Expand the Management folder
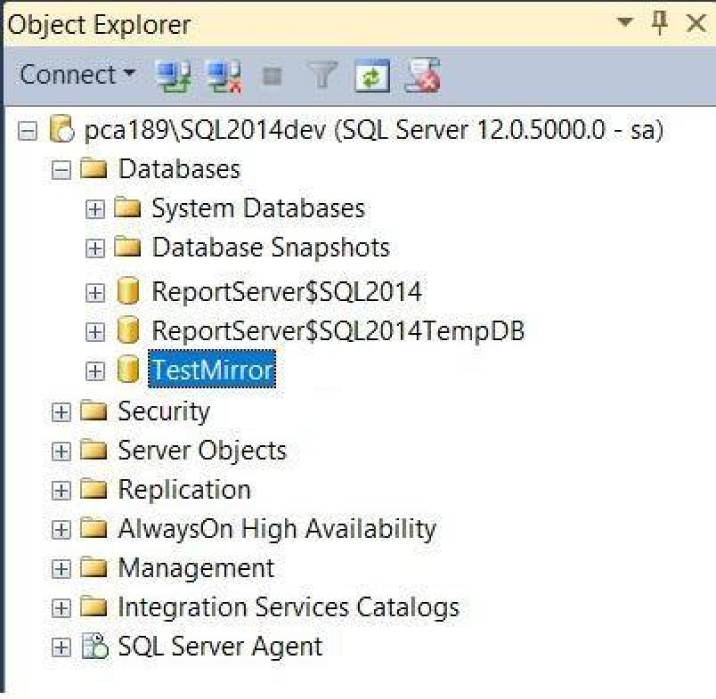Screen dimensions: 716x699 click(61, 569)
